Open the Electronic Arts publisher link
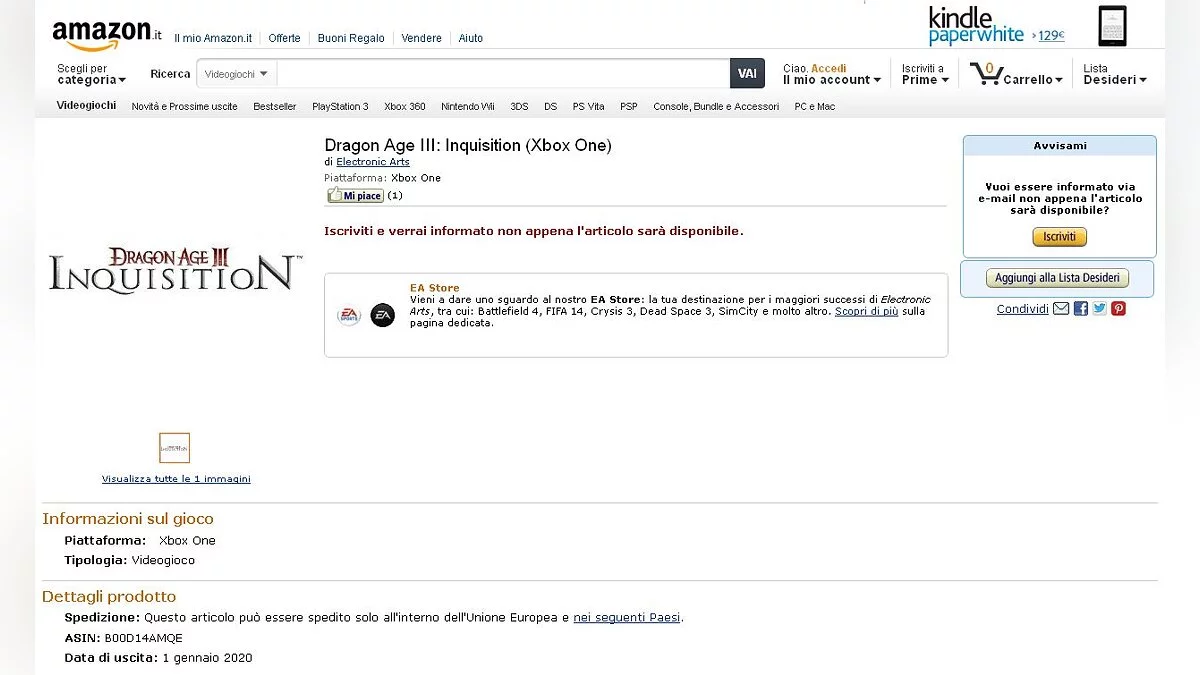The image size is (1200, 675). click(372, 162)
